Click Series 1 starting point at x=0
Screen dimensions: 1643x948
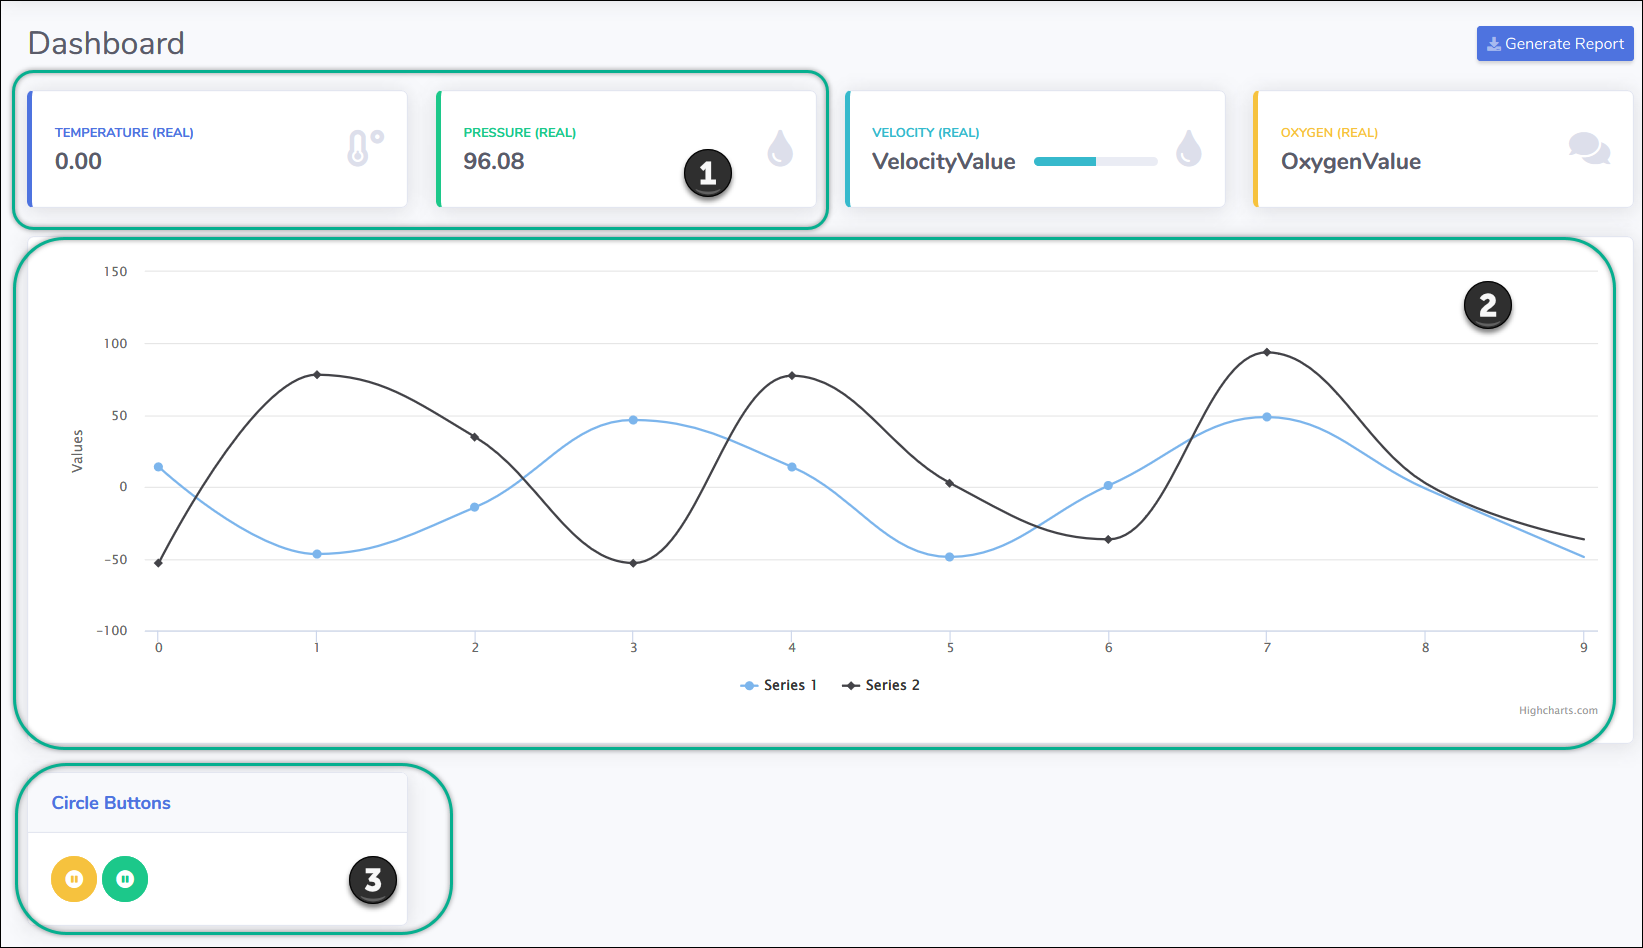click(x=158, y=467)
